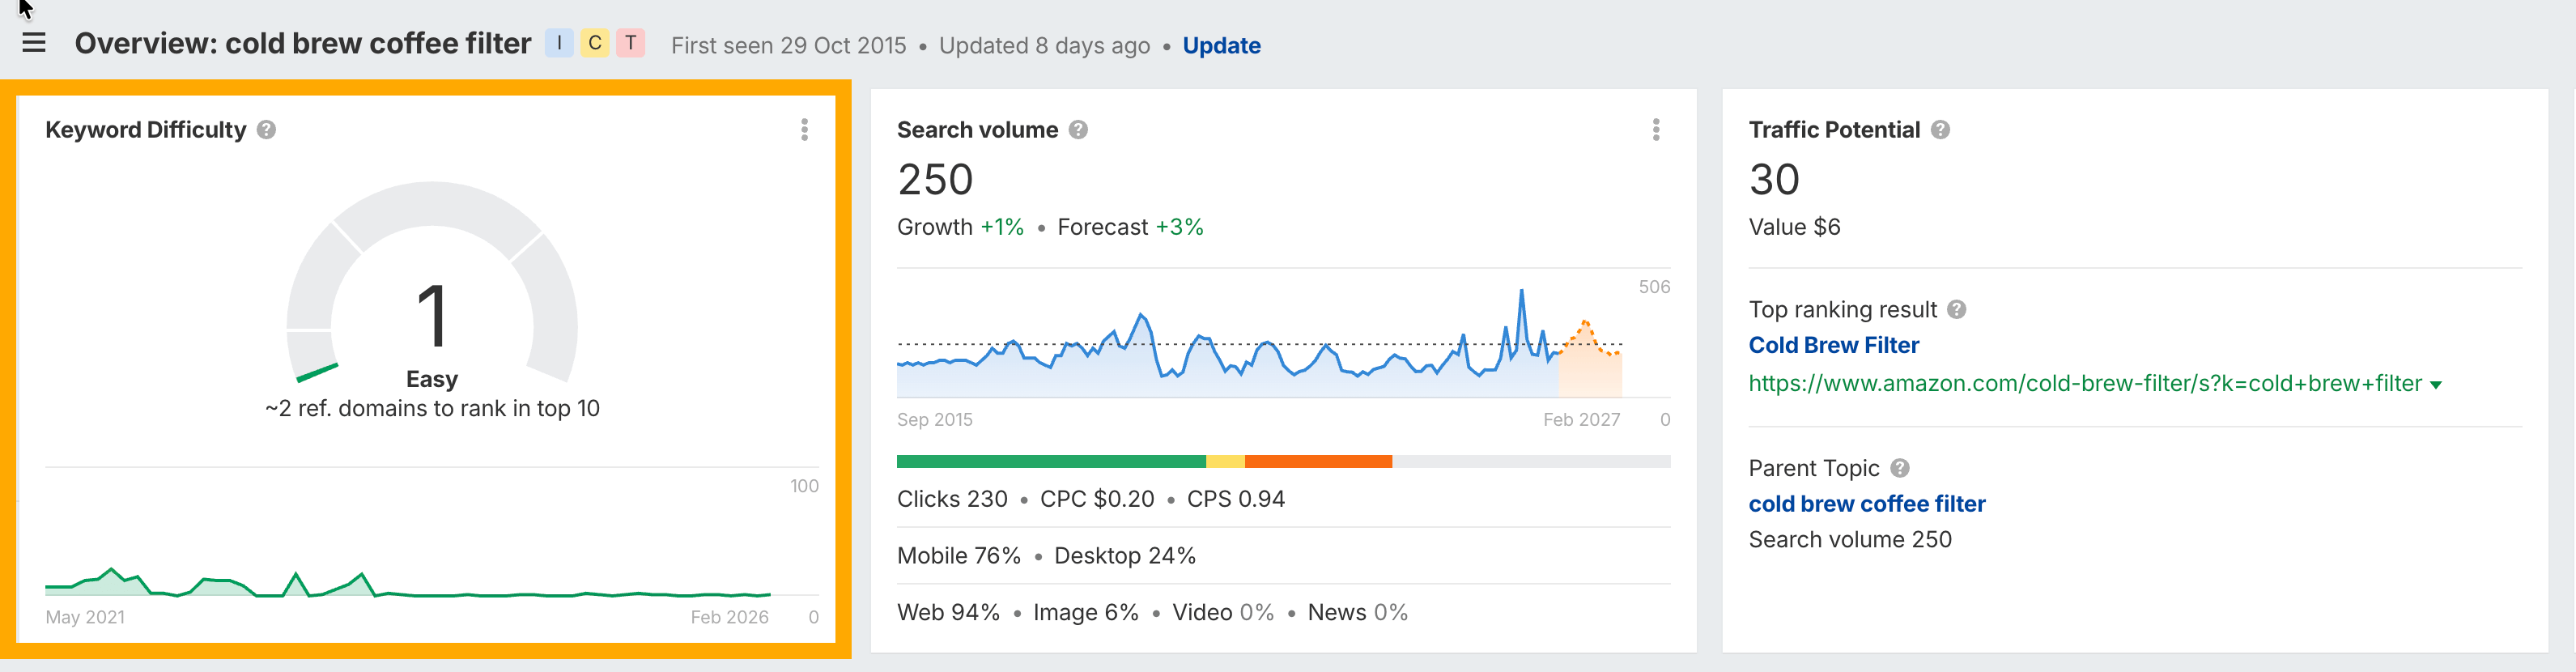The height and width of the screenshot is (672, 2576).
Task: Click the Keyword Difficulty help icon
Action: click(x=266, y=130)
